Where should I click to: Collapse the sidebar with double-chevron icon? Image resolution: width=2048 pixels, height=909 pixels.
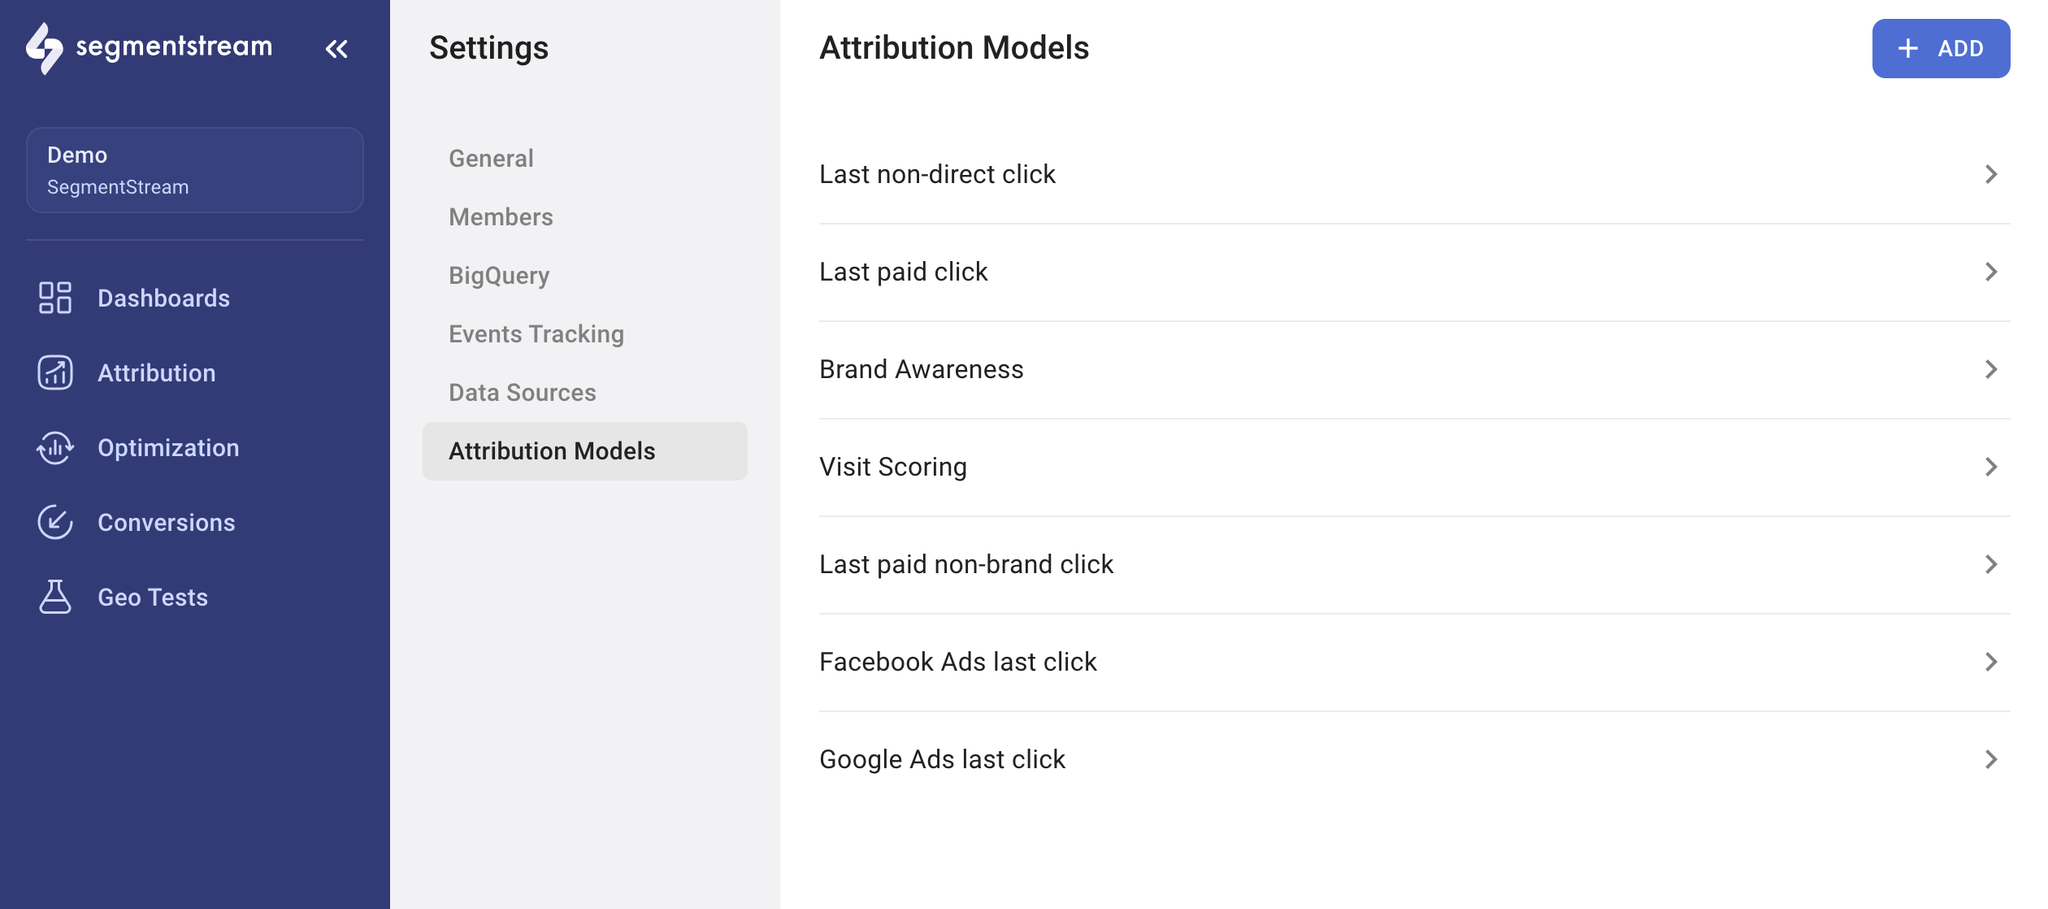(x=336, y=48)
